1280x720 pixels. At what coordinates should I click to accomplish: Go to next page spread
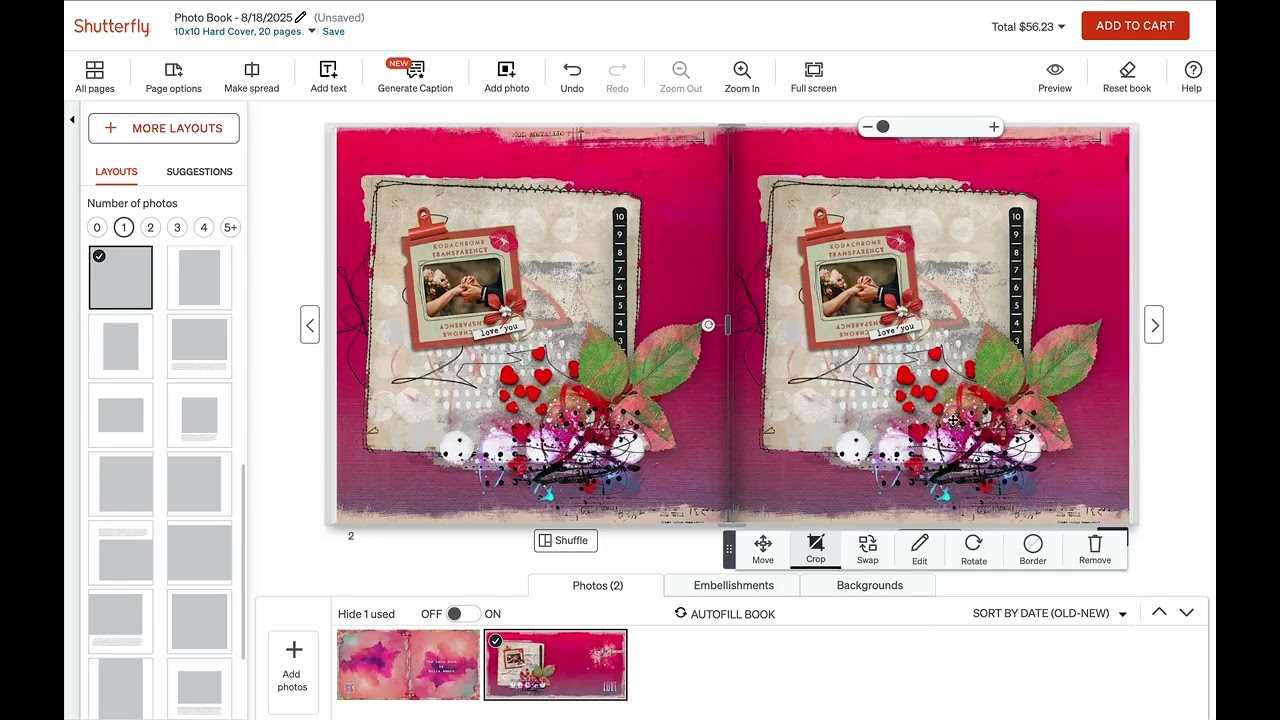[1154, 325]
